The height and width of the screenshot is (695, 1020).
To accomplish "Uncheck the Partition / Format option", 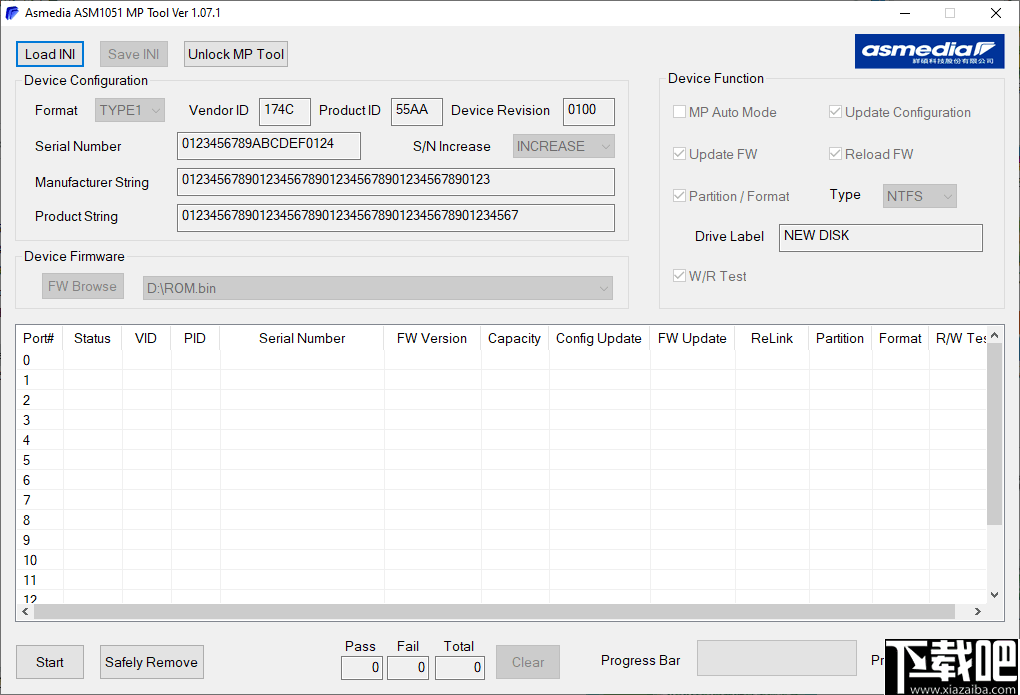I will tap(679, 196).
